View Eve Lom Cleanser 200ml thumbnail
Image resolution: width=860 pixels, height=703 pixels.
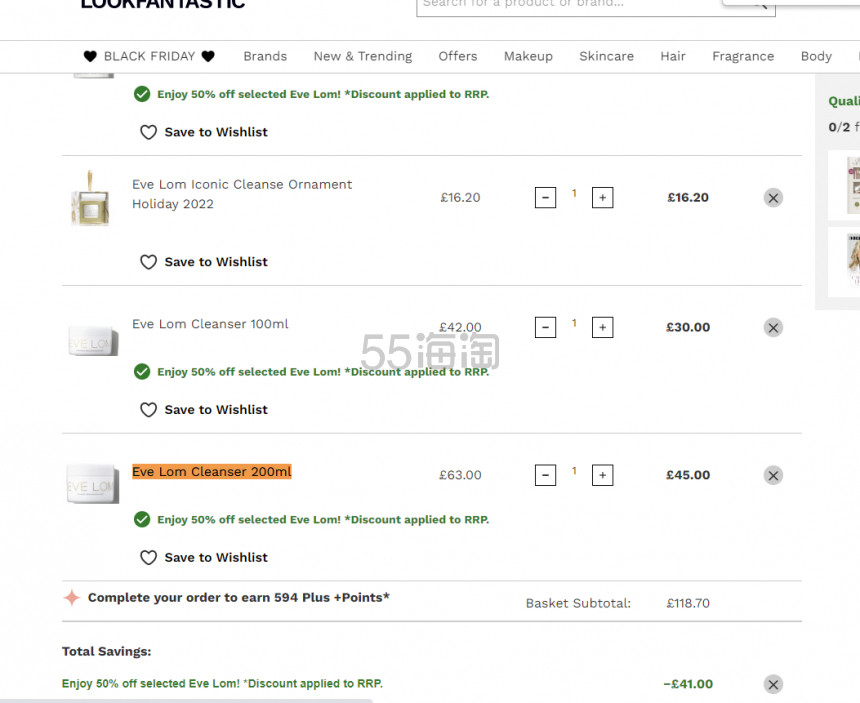pos(93,484)
